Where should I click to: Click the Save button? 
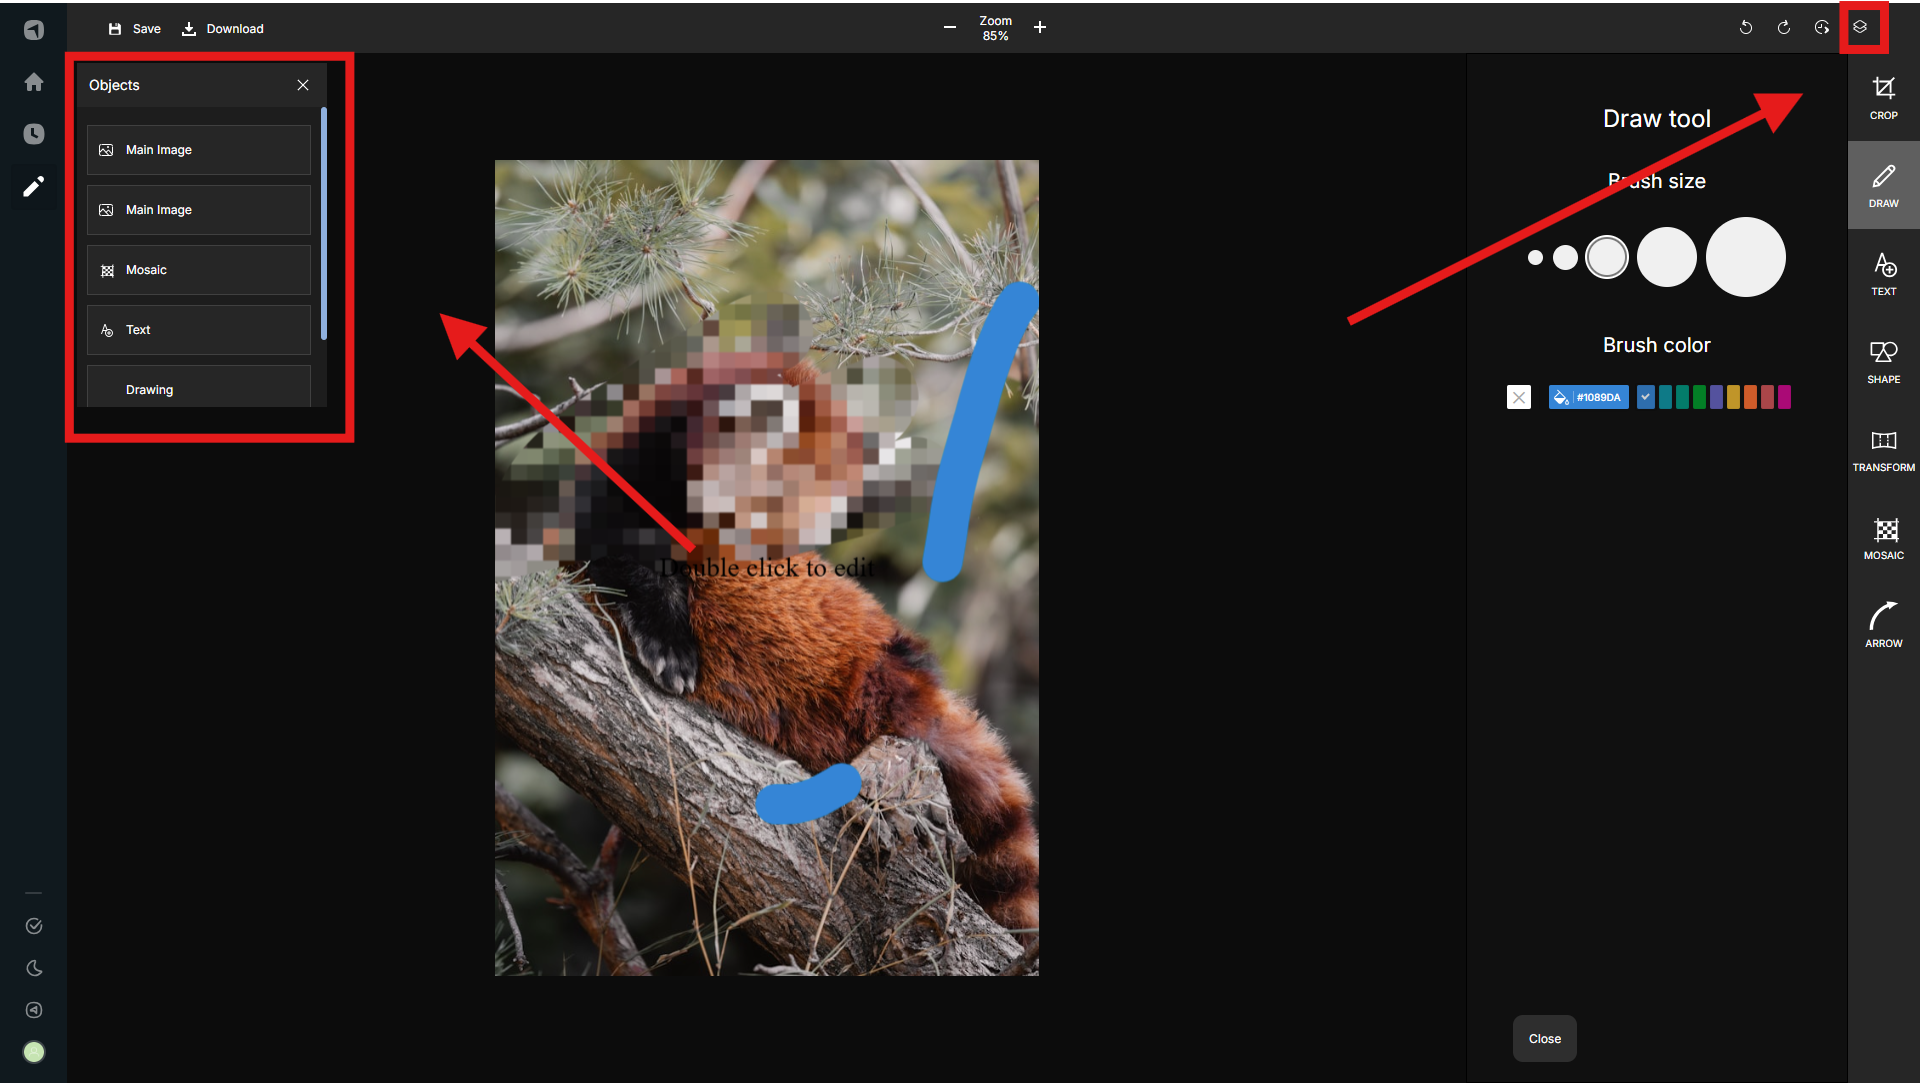pyautogui.click(x=135, y=29)
